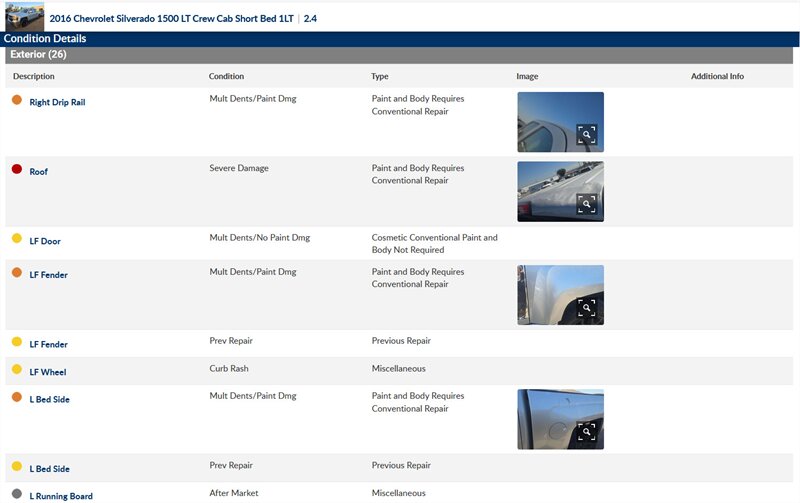Screen dimensions: 800x503
Task: Open the L Running Board item link
Action: coord(61,496)
